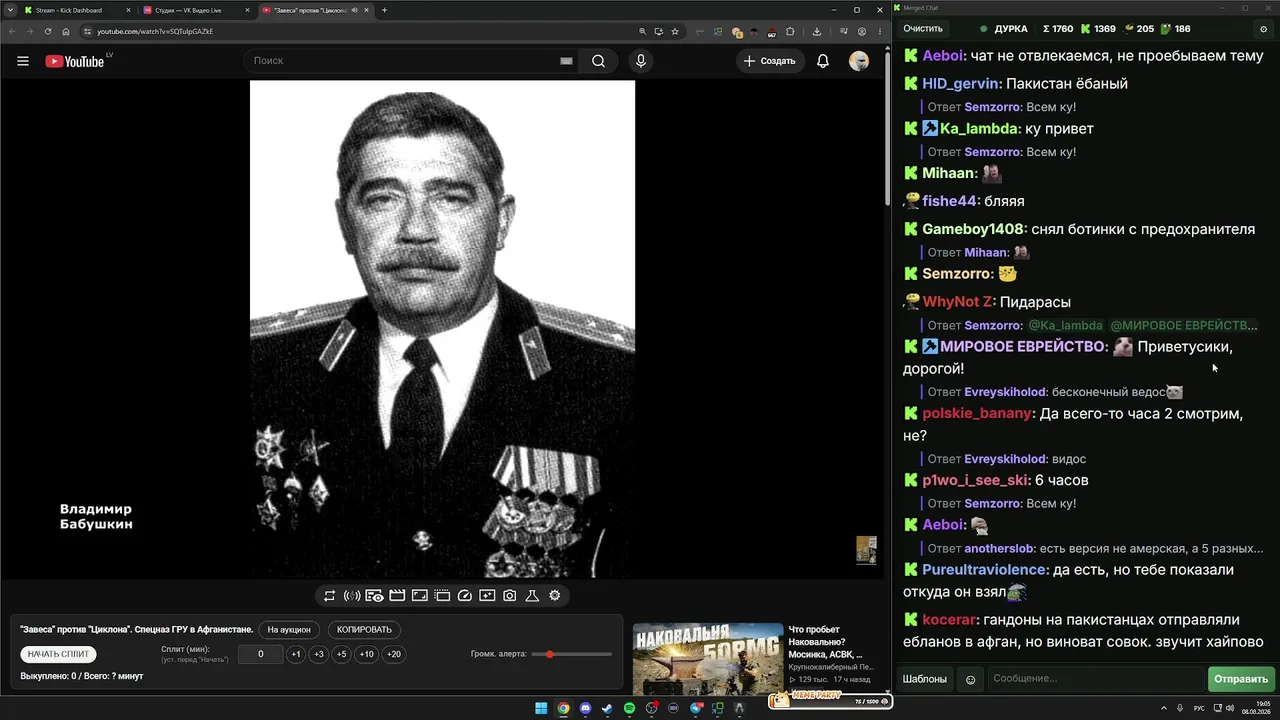
Task: Click the browser address bar URL
Action: [x=155, y=31]
